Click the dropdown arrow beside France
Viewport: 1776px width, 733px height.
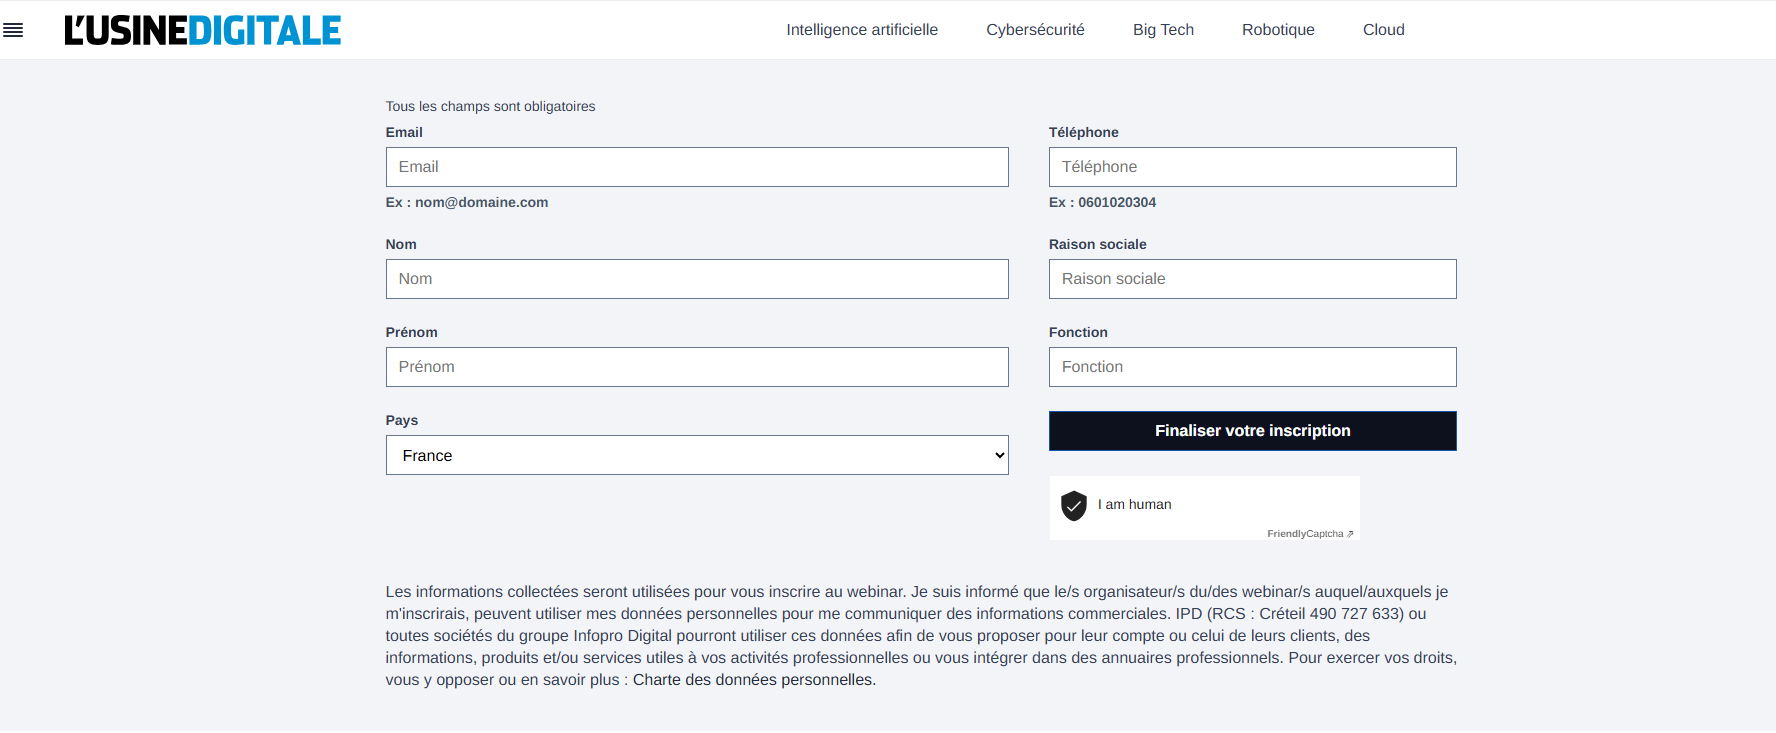coord(999,455)
